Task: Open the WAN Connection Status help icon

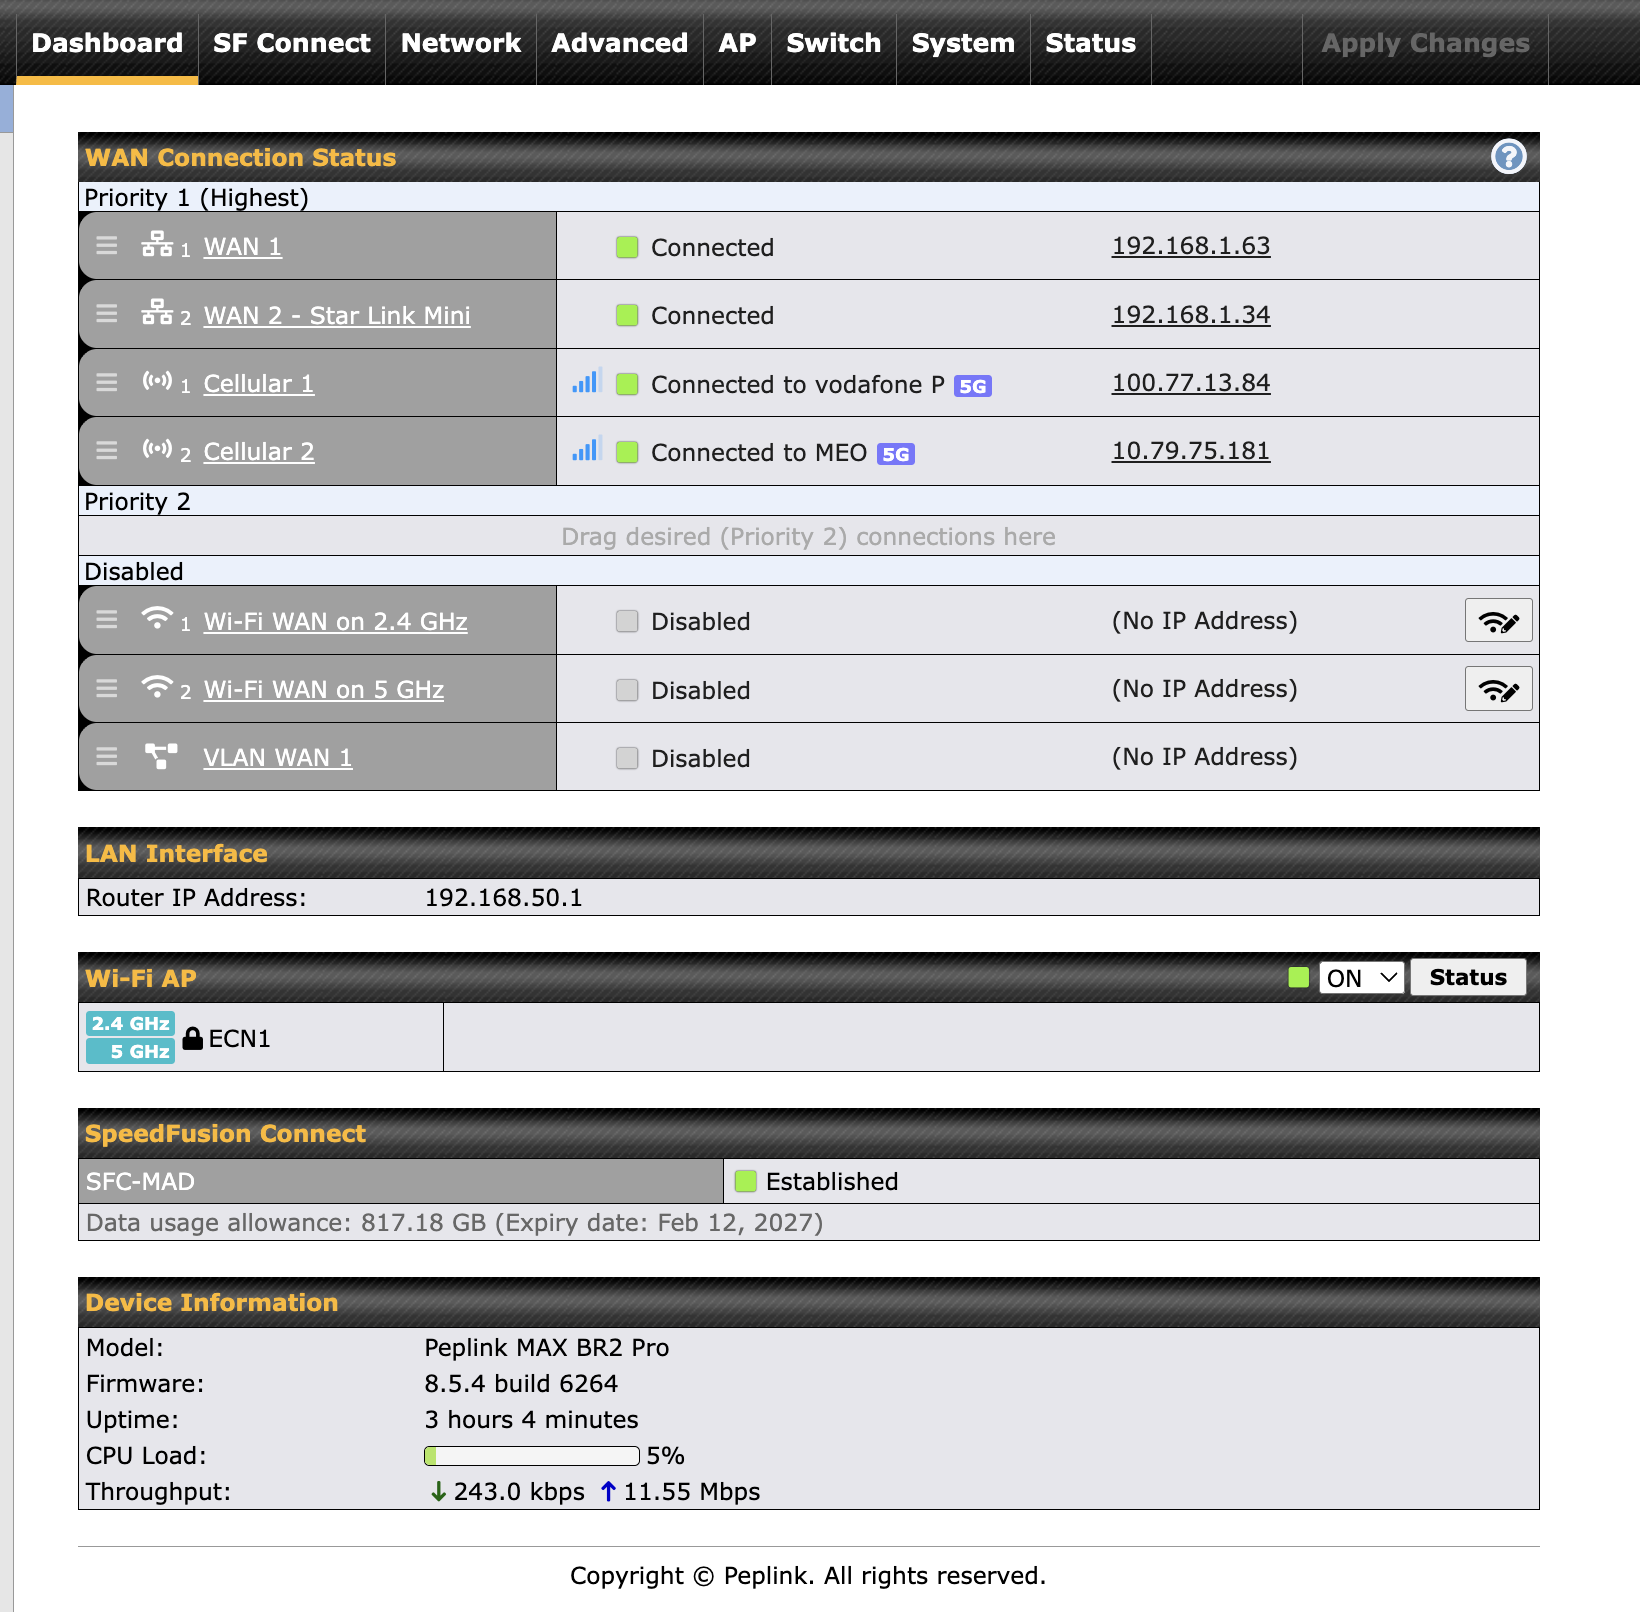Action: point(1508,156)
